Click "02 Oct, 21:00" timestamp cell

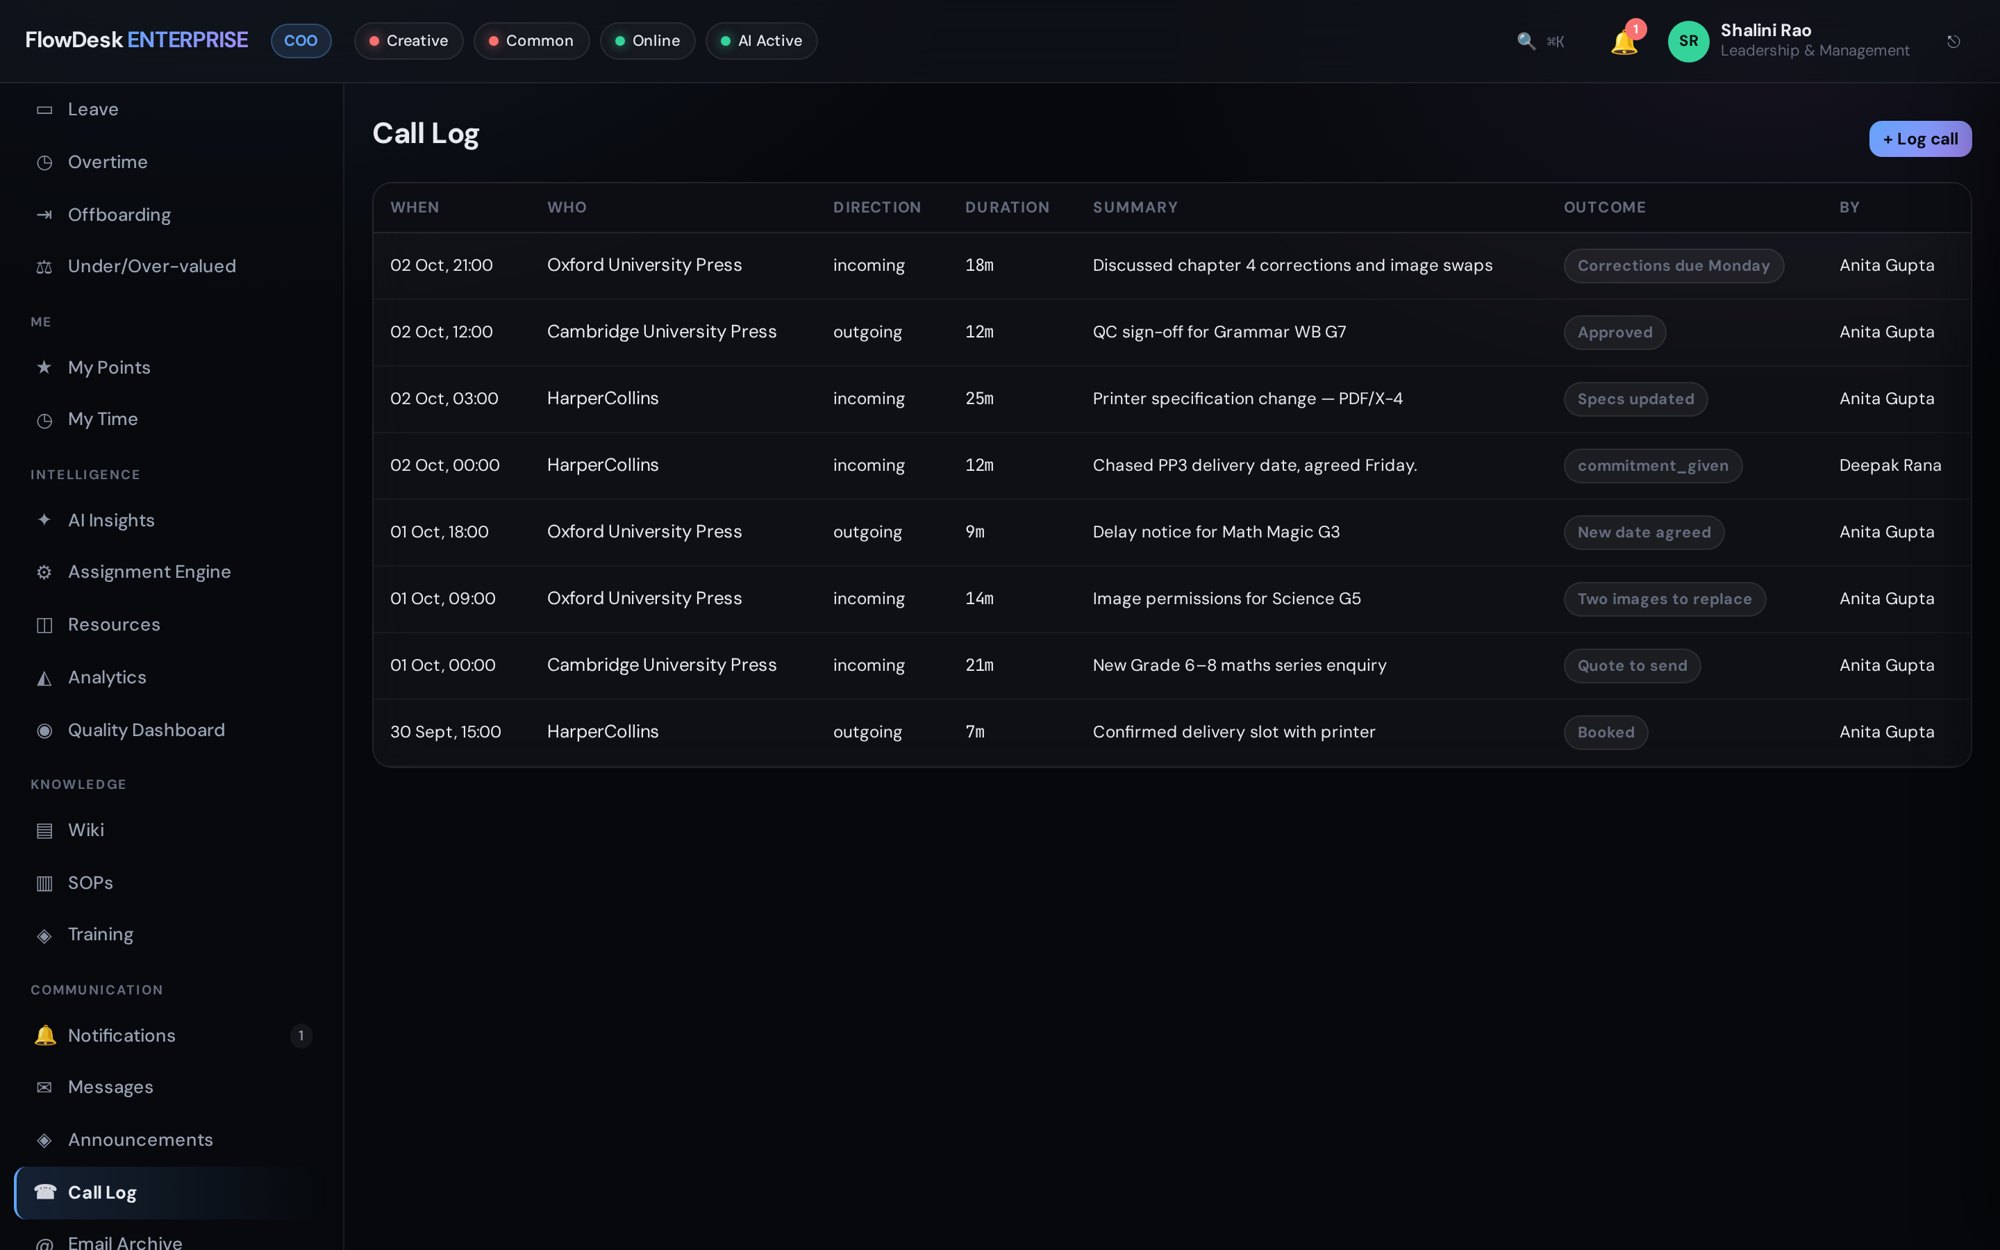pos(441,265)
